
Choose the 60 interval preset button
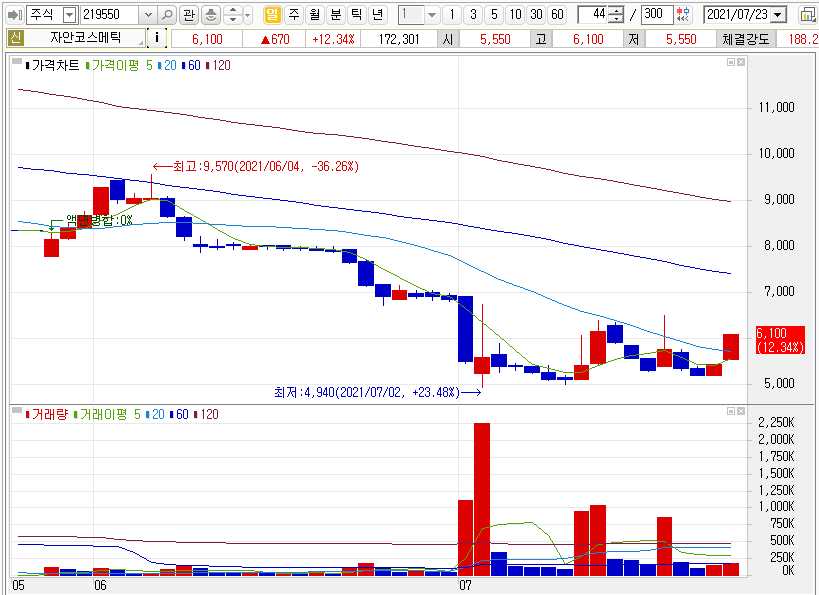[x=557, y=15]
